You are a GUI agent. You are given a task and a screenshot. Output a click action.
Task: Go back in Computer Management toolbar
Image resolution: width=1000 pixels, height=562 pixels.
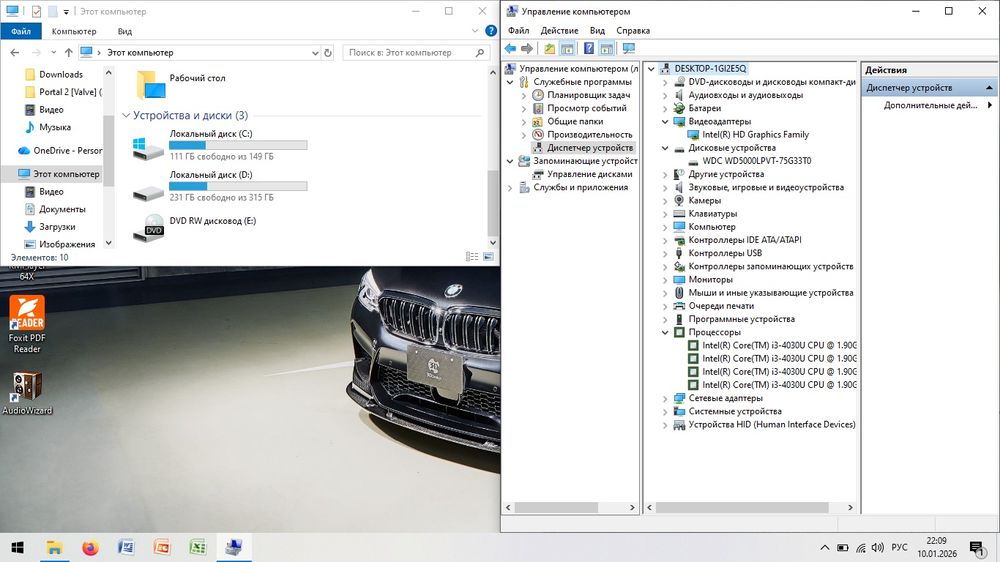[x=510, y=48]
